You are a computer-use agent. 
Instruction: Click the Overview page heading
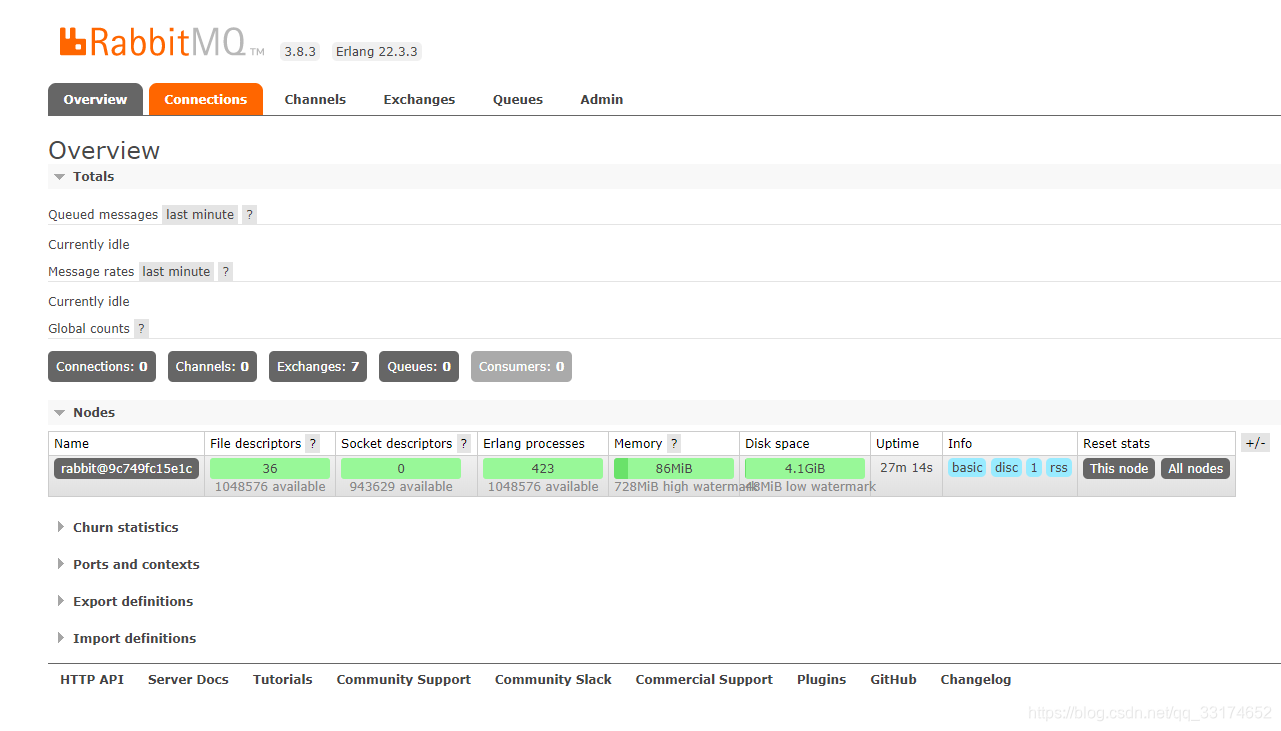click(x=104, y=150)
